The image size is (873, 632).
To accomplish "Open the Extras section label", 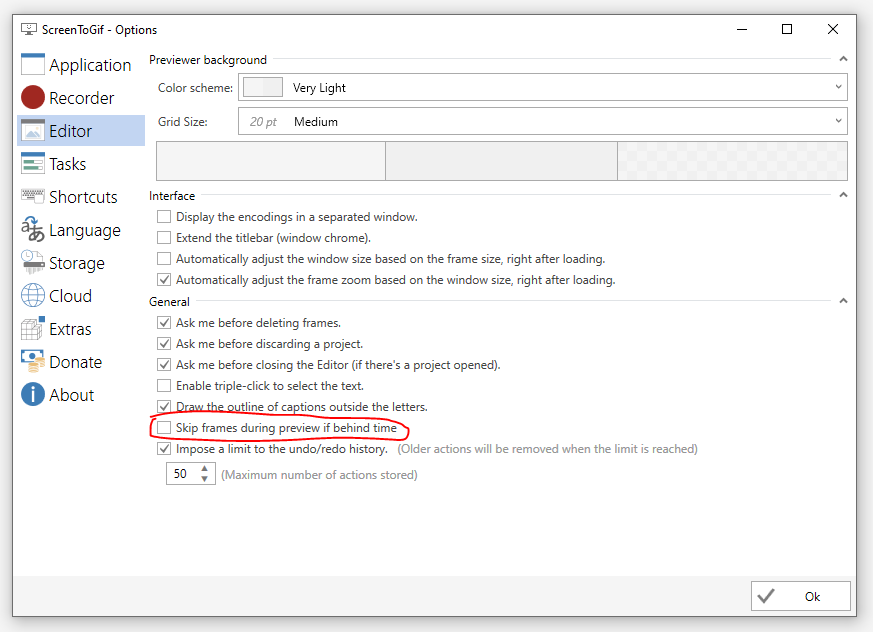I will click(x=70, y=329).
